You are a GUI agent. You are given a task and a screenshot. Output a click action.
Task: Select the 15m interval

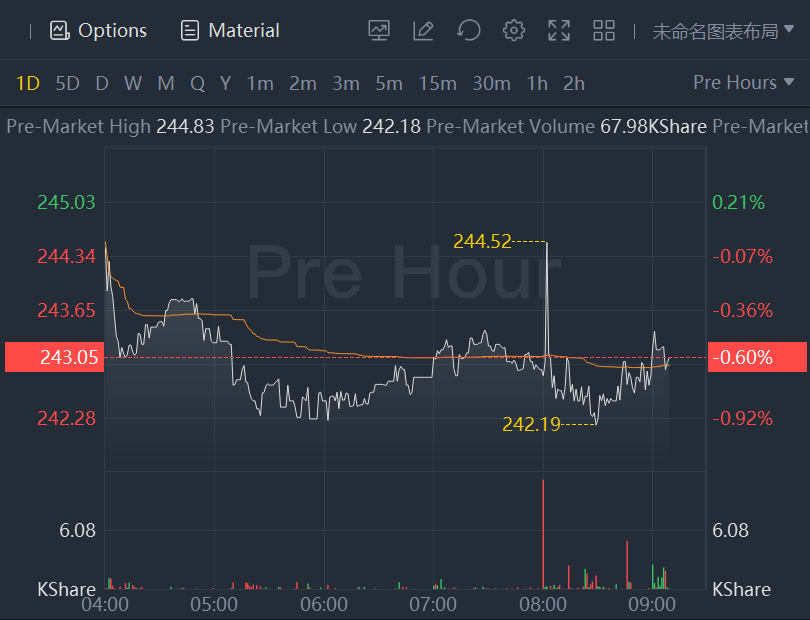point(437,84)
